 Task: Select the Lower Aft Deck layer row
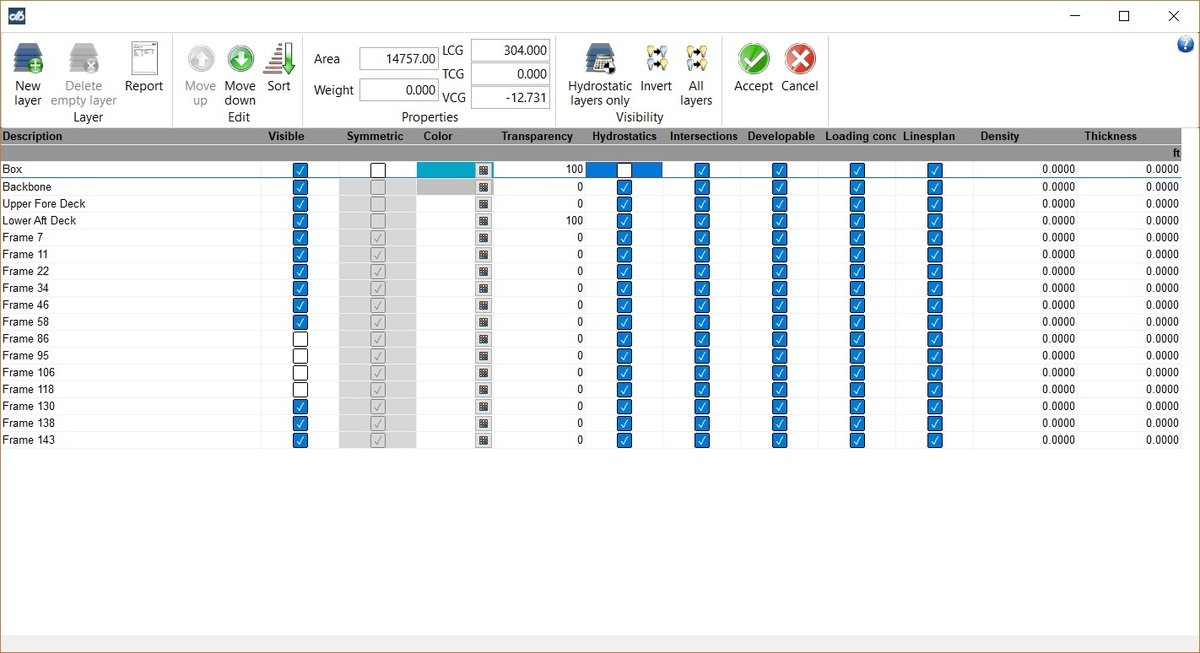tap(40, 221)
